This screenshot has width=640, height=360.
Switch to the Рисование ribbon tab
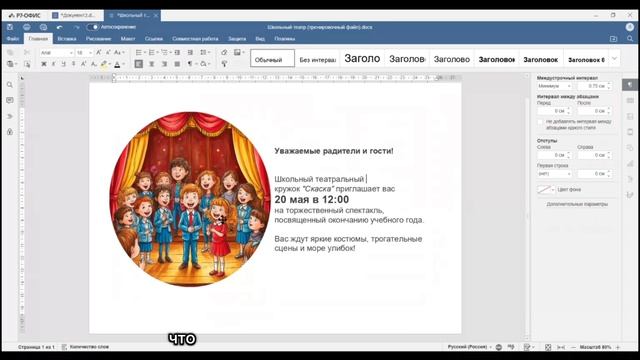[x=98, y=39]
